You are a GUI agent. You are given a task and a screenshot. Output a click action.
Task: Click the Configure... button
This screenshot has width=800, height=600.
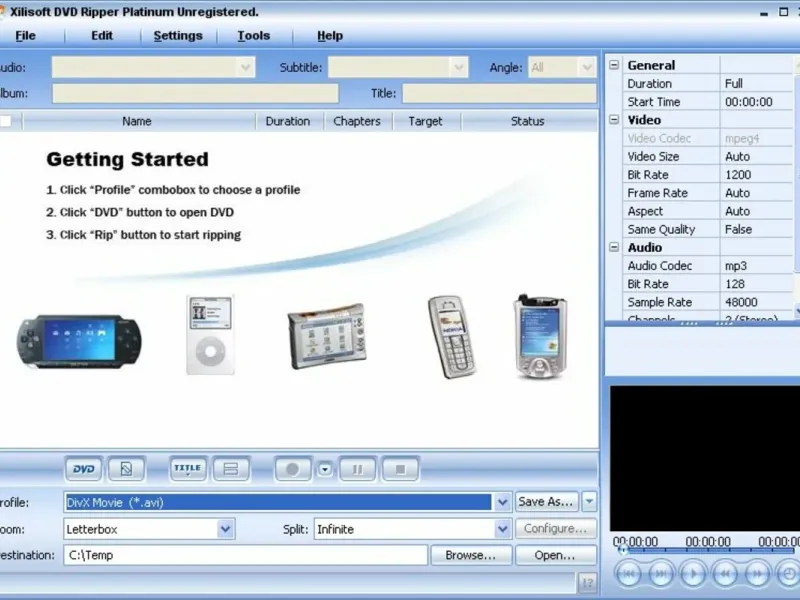[x=556, y=529]
